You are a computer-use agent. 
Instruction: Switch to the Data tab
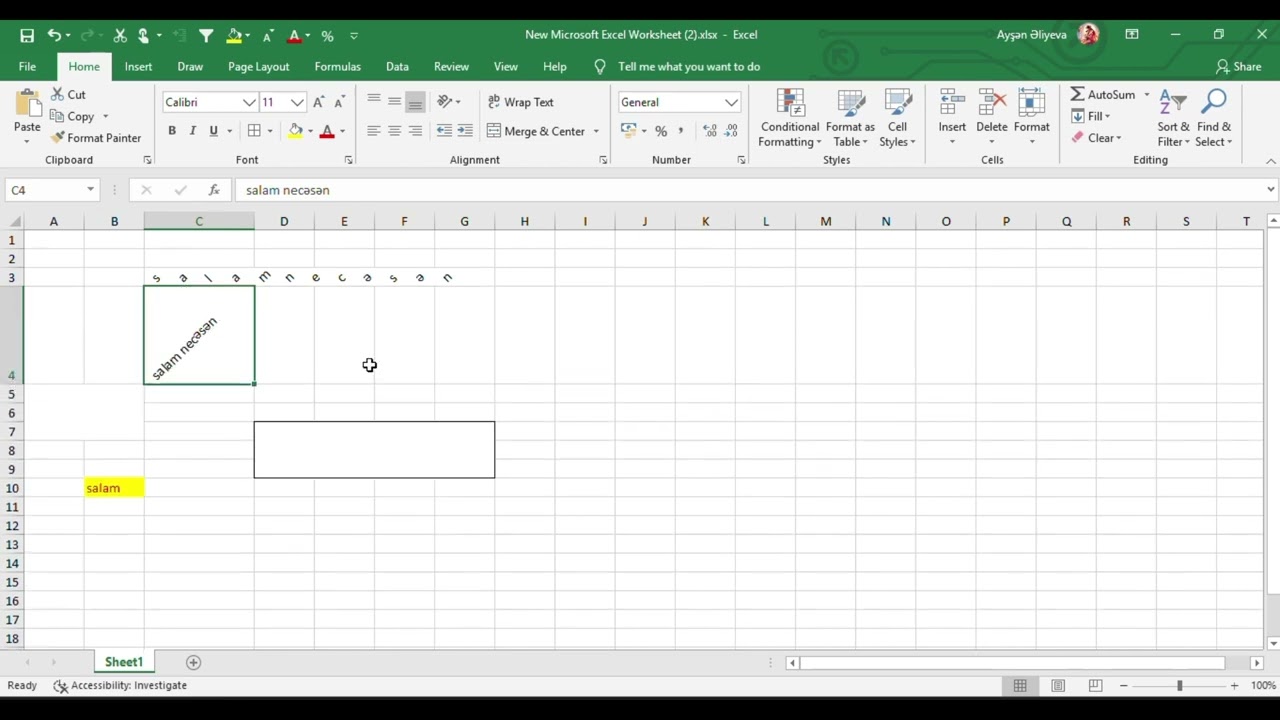pyautogui.click(x=397, y=66)
